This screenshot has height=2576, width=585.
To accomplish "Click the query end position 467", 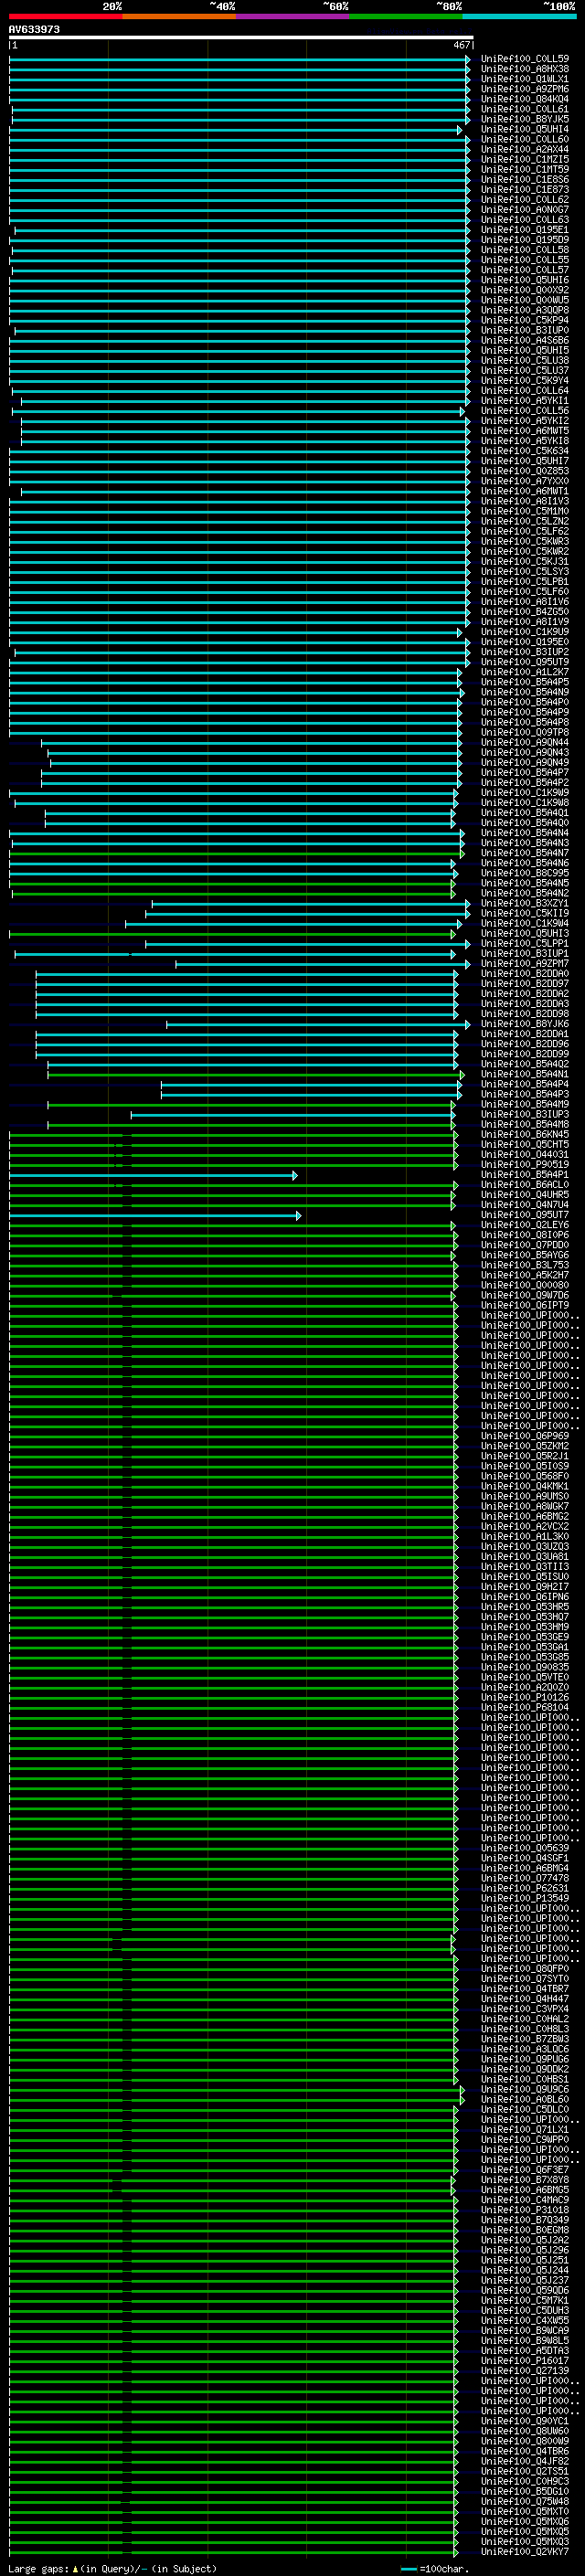I will pyautogui.click(x=462, y=45).
